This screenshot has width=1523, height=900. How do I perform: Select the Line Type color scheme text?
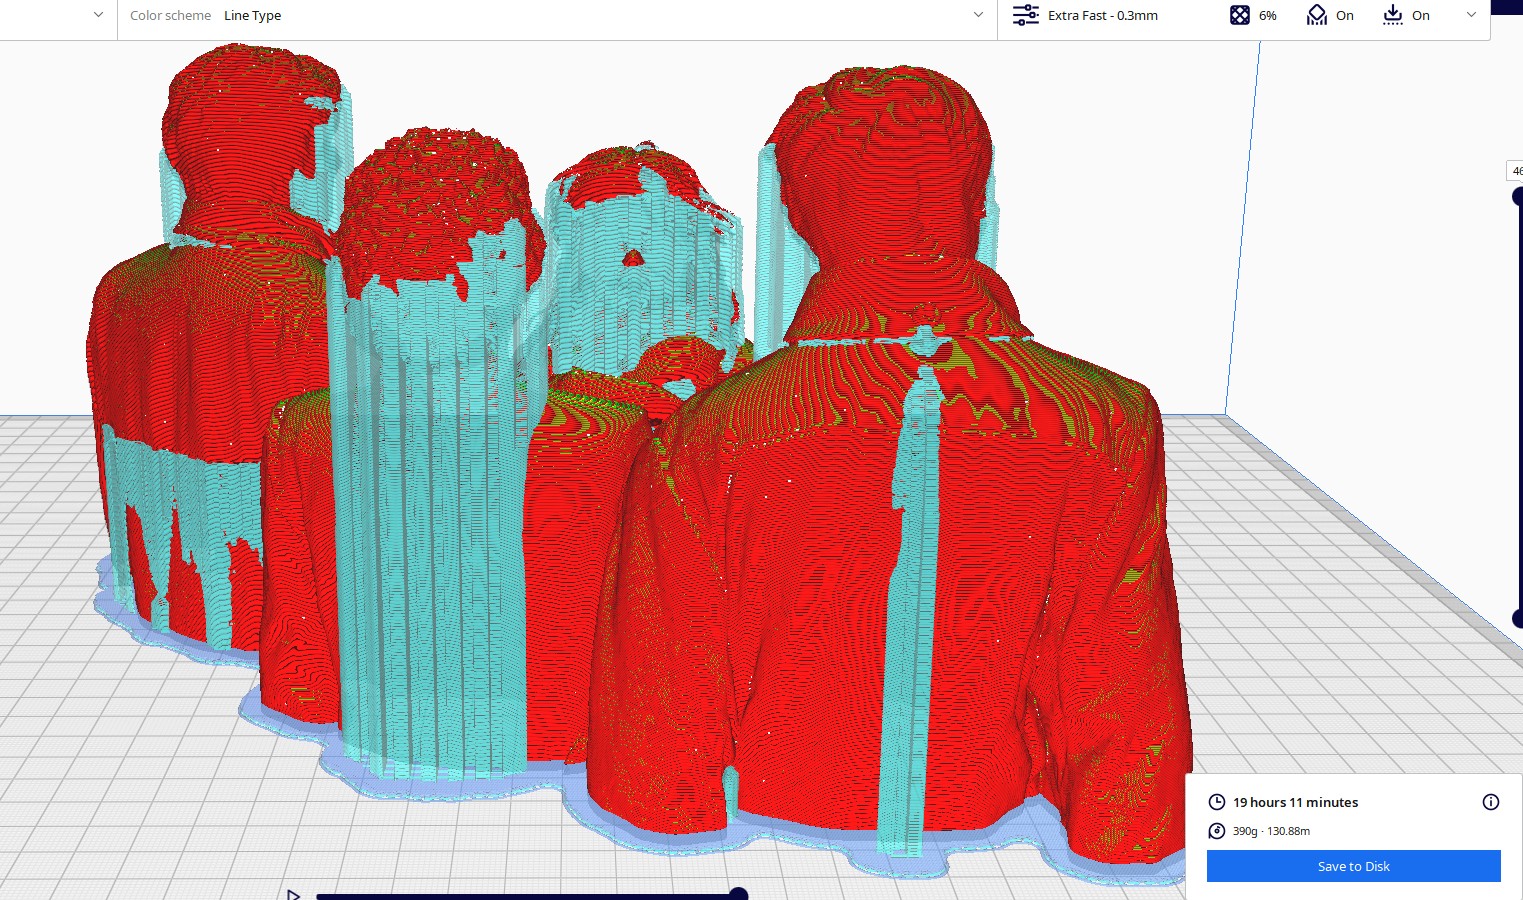(252, 15)
